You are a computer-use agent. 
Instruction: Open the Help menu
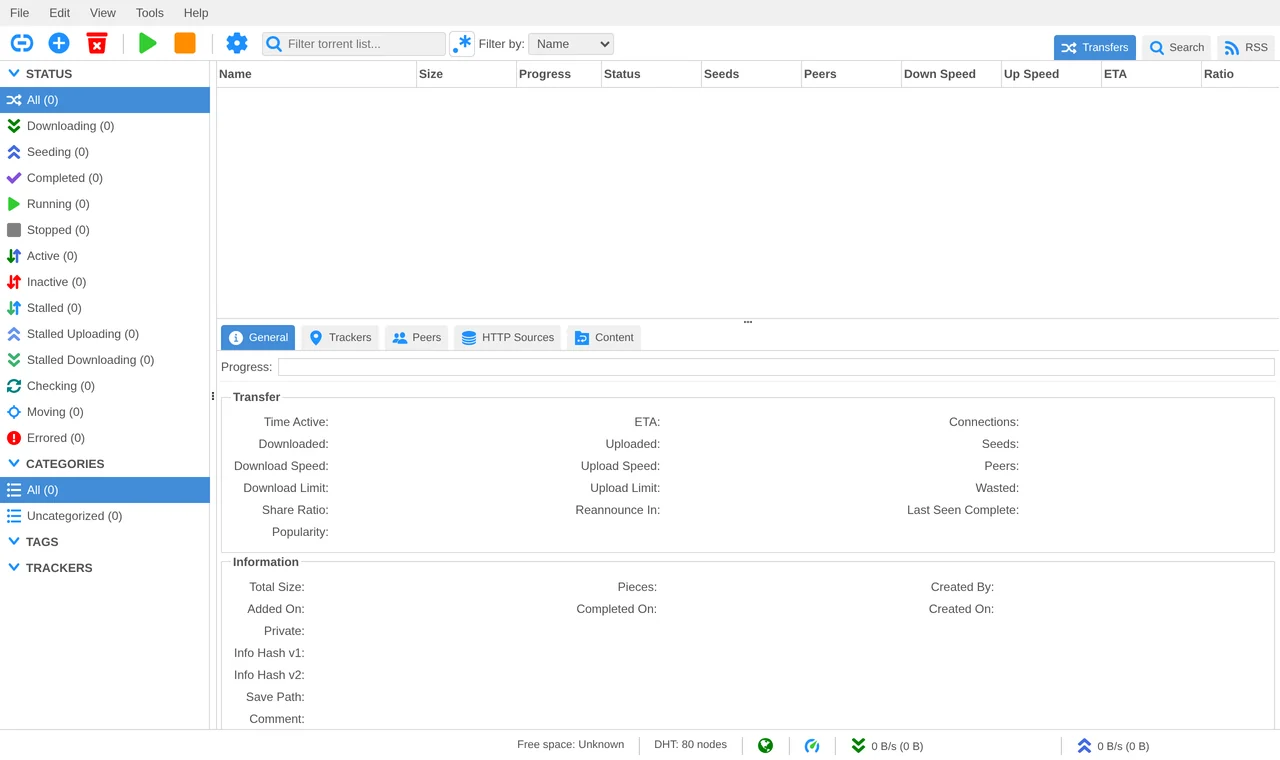(x=196, y=13)
